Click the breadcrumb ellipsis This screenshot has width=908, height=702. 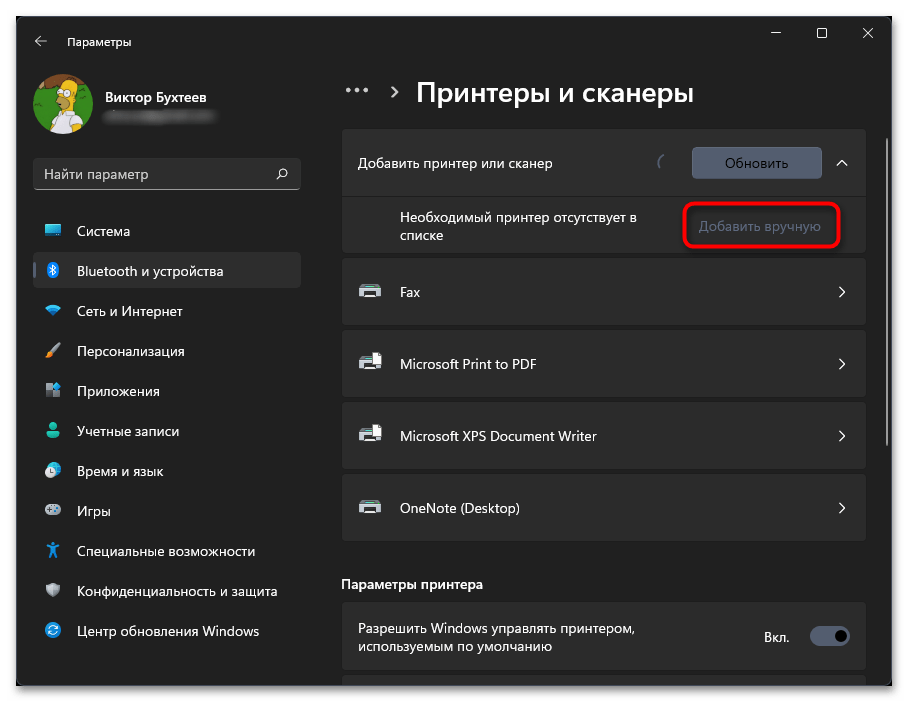click(x=357, y=90)
